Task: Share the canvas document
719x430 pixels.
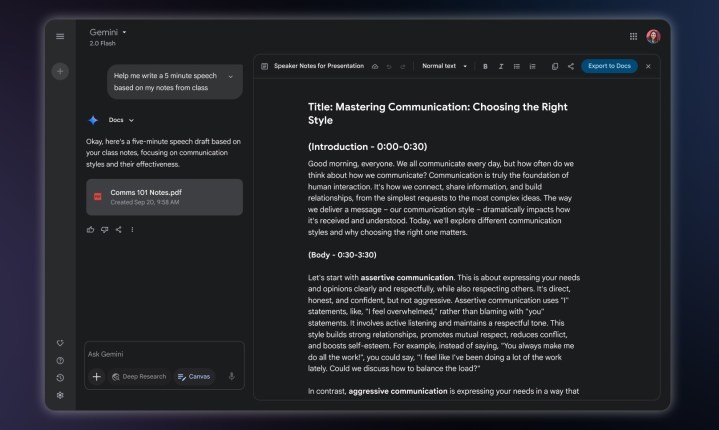Action: coord(571,66)
